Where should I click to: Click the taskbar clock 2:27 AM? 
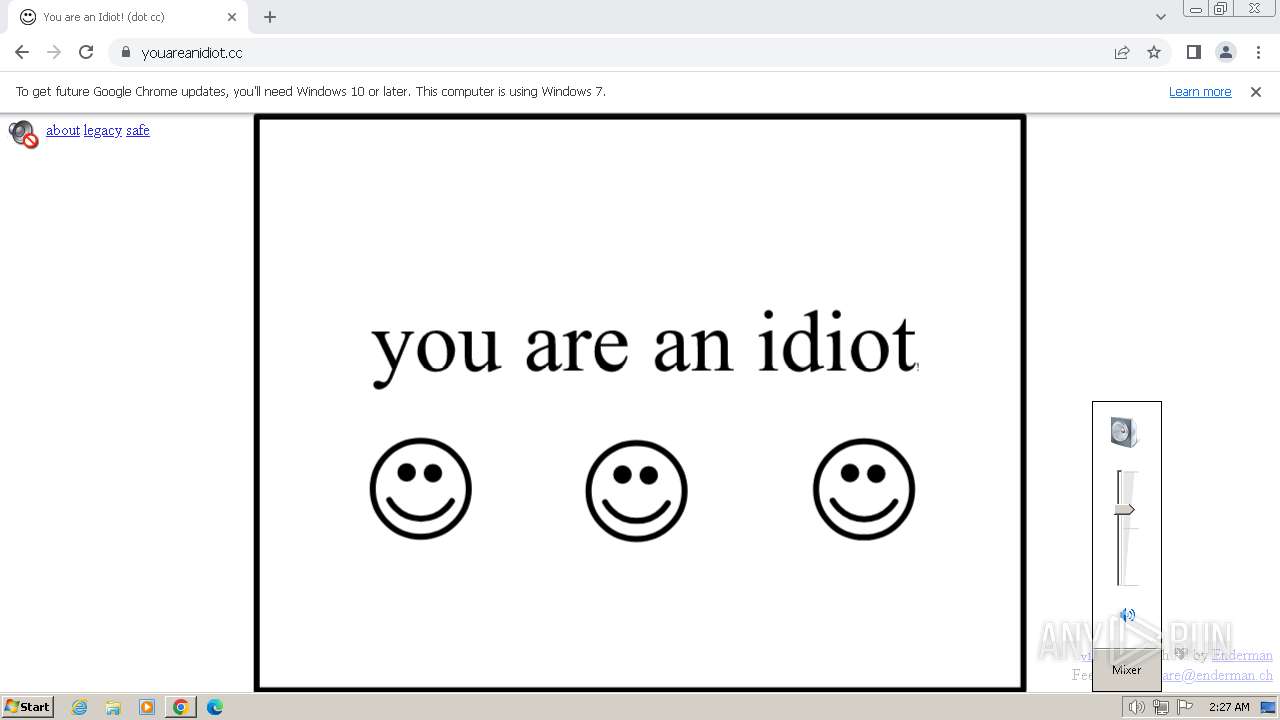[1229, 707]
